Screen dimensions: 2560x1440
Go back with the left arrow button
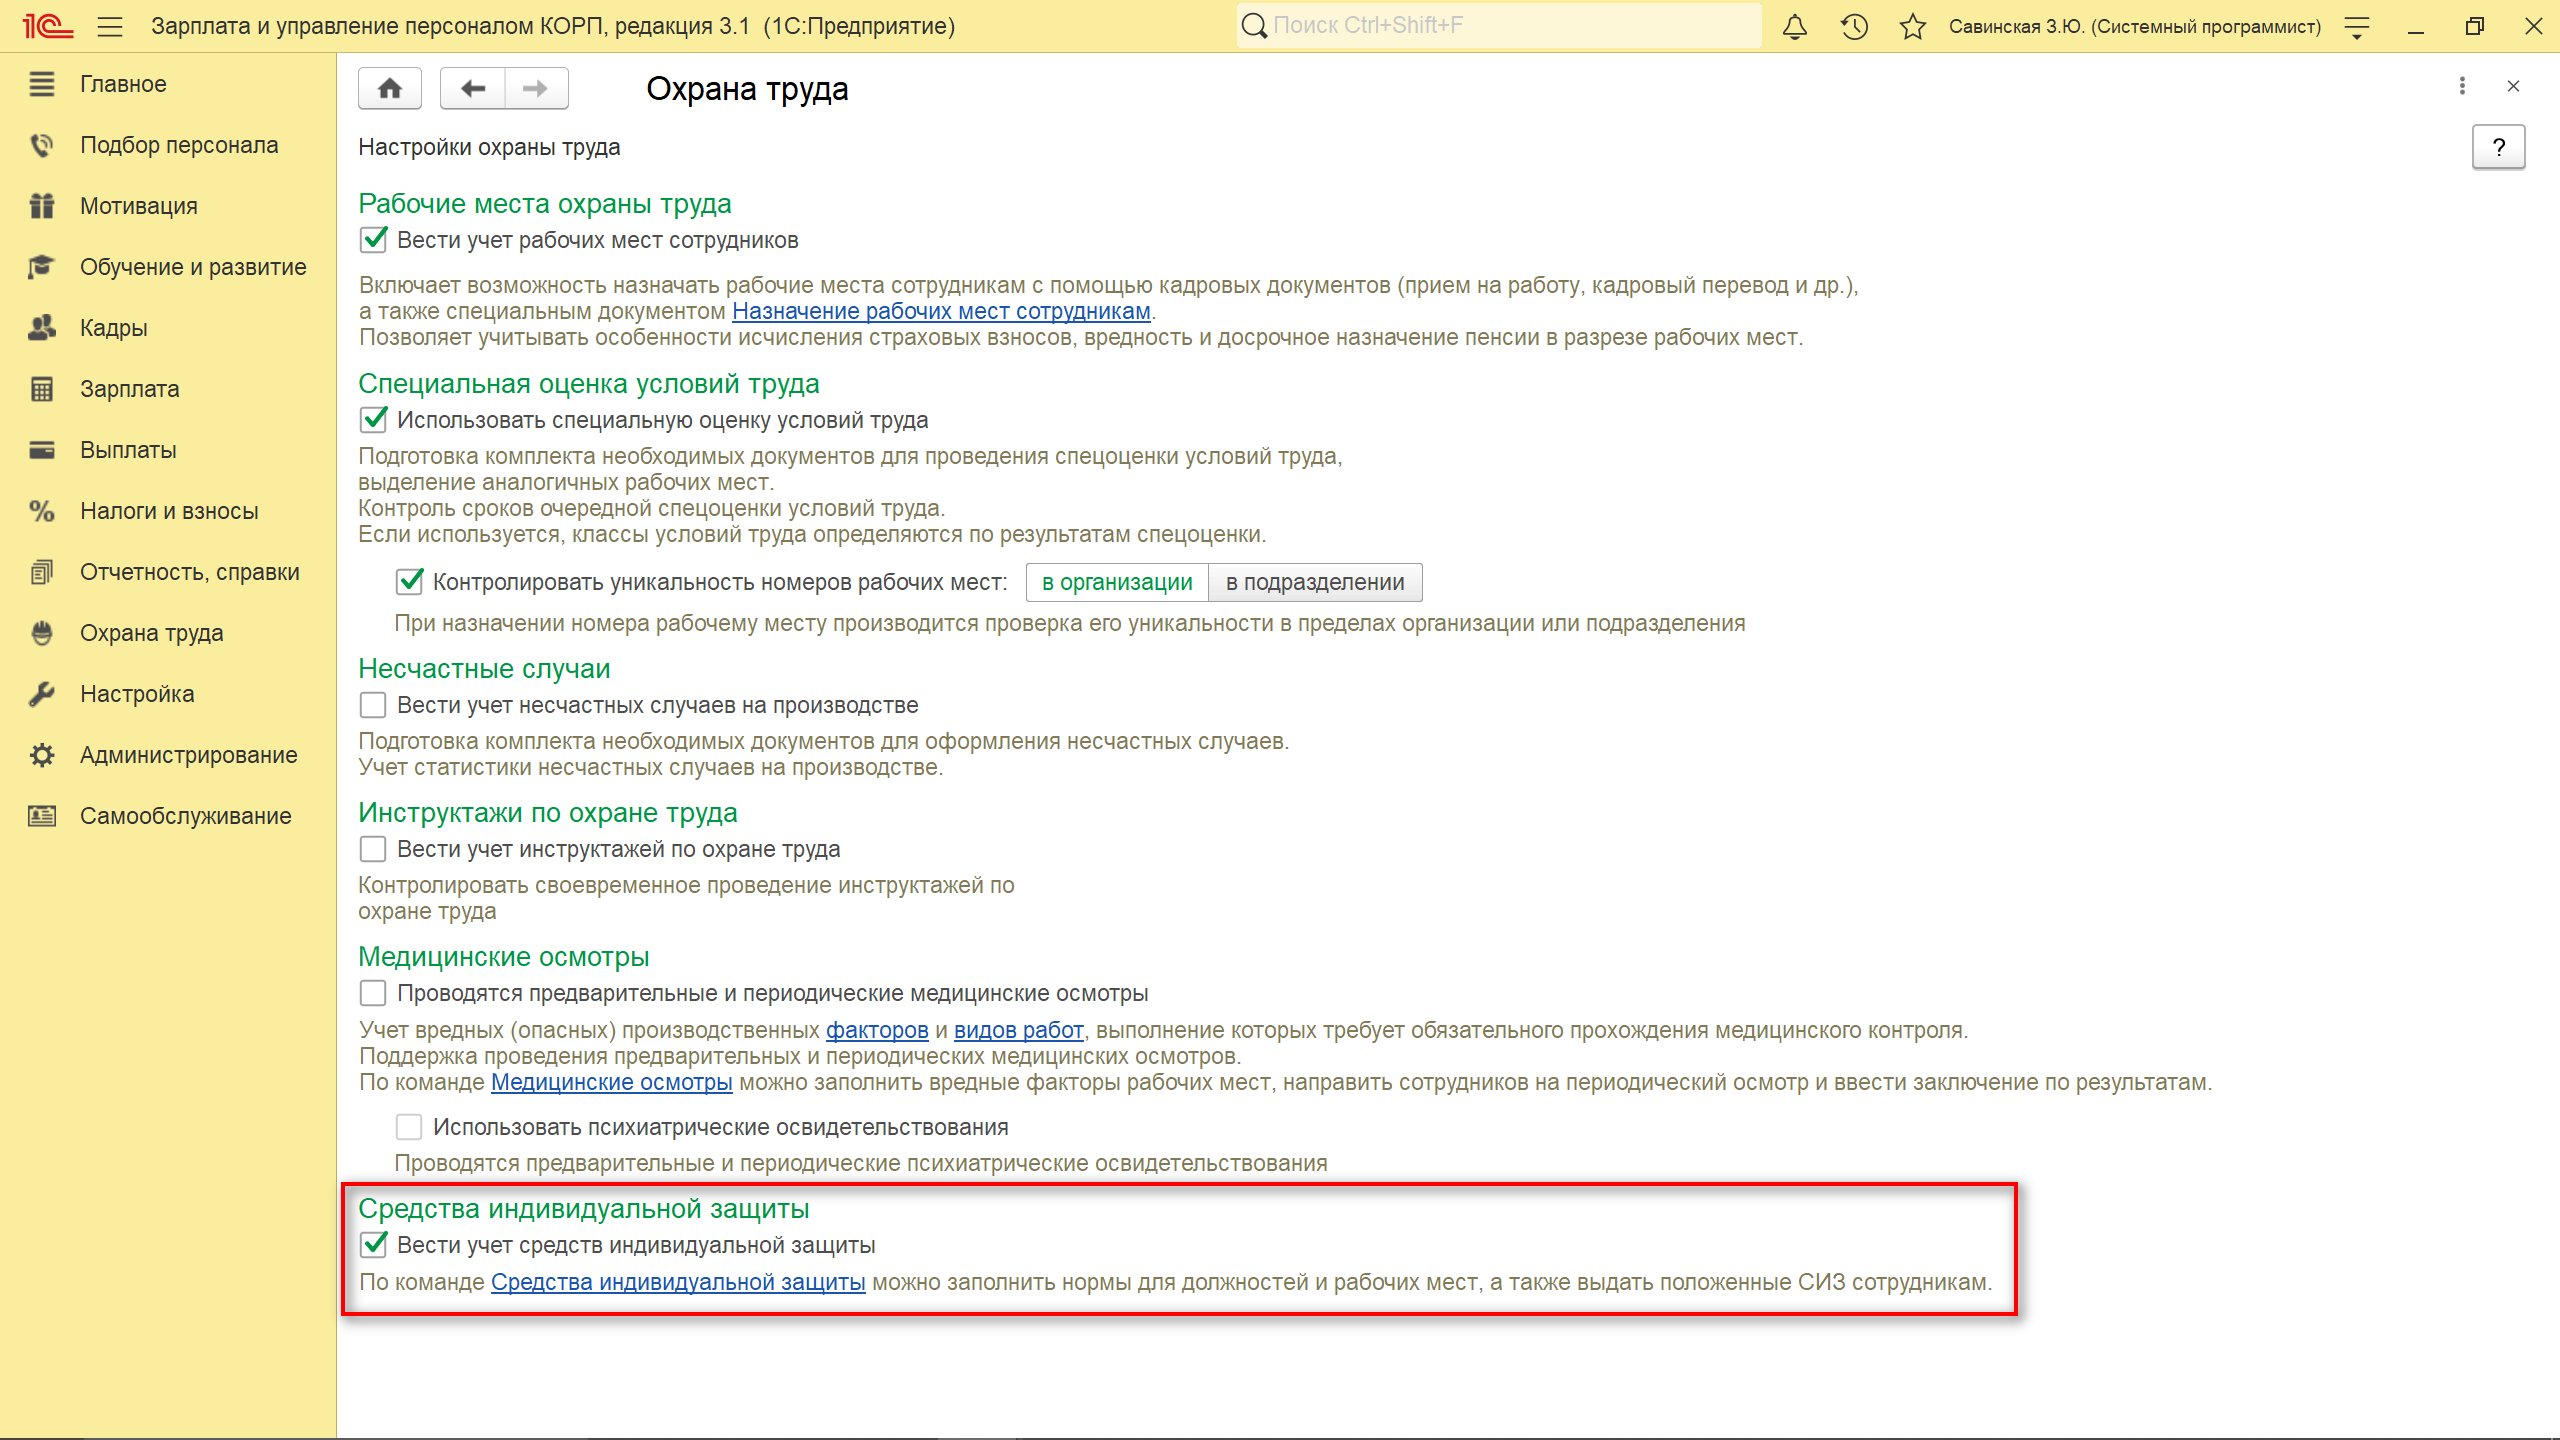coord(473,88)
